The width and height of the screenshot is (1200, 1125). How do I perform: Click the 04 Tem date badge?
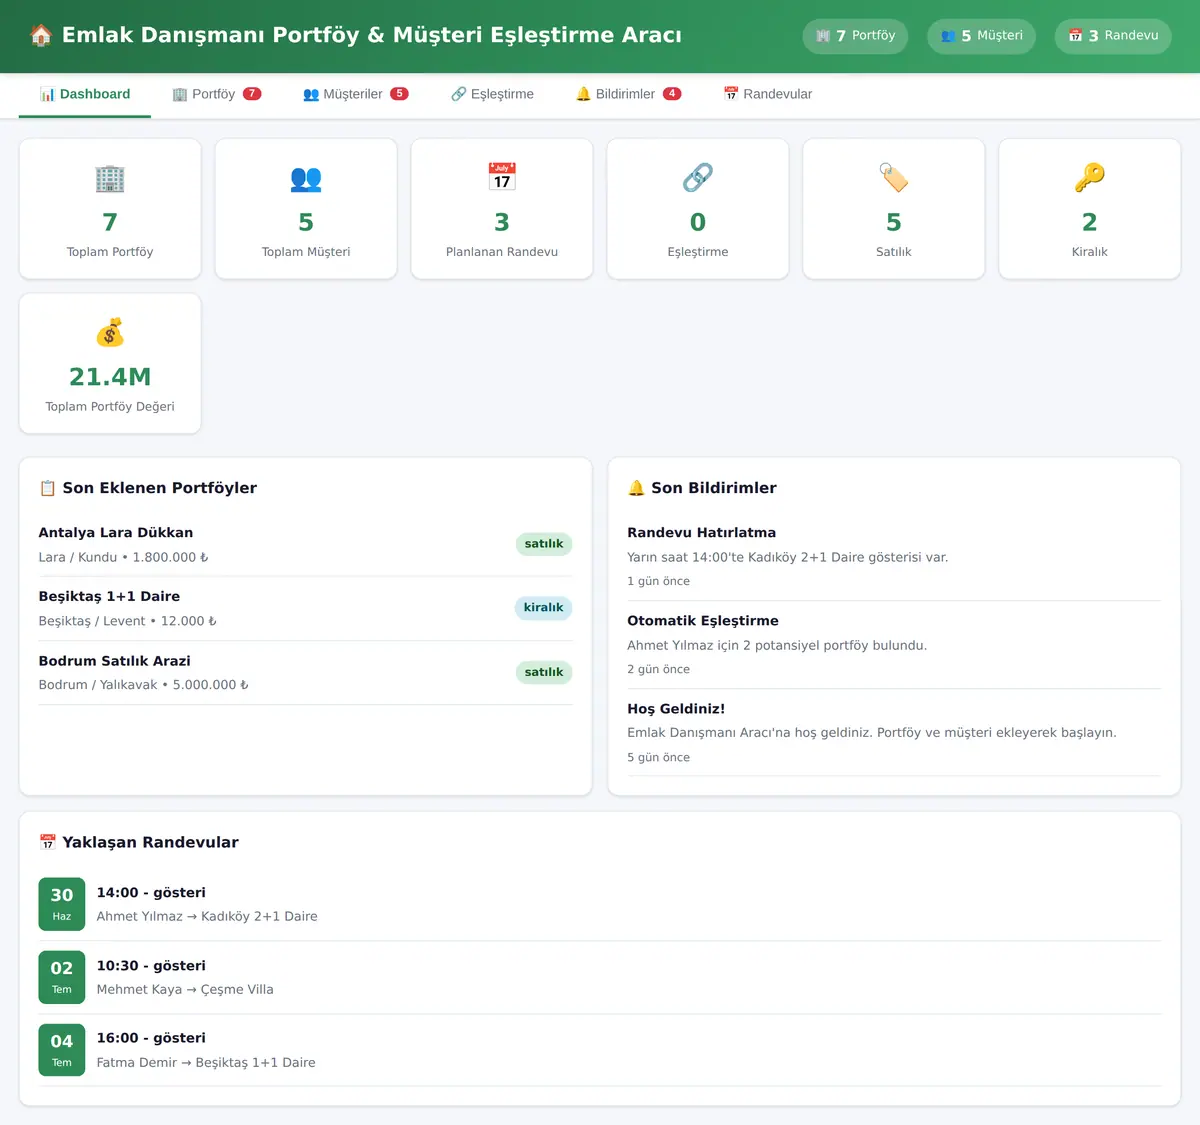[x=62, y=1050]
